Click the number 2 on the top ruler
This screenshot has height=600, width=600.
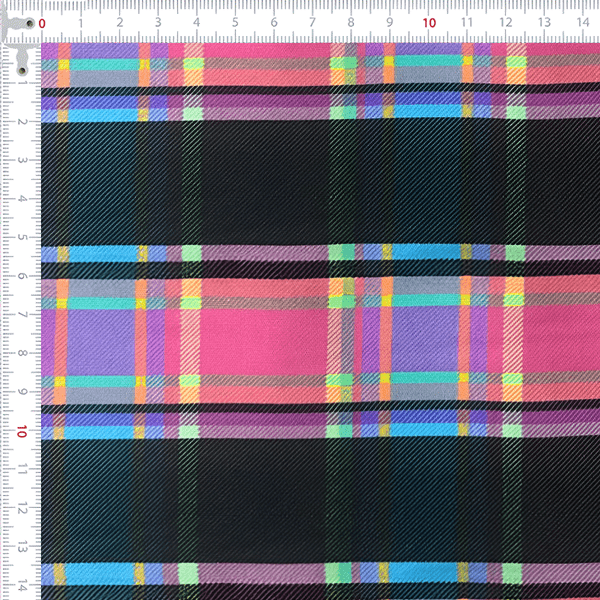pyautogui.click(x=120, y=23)
